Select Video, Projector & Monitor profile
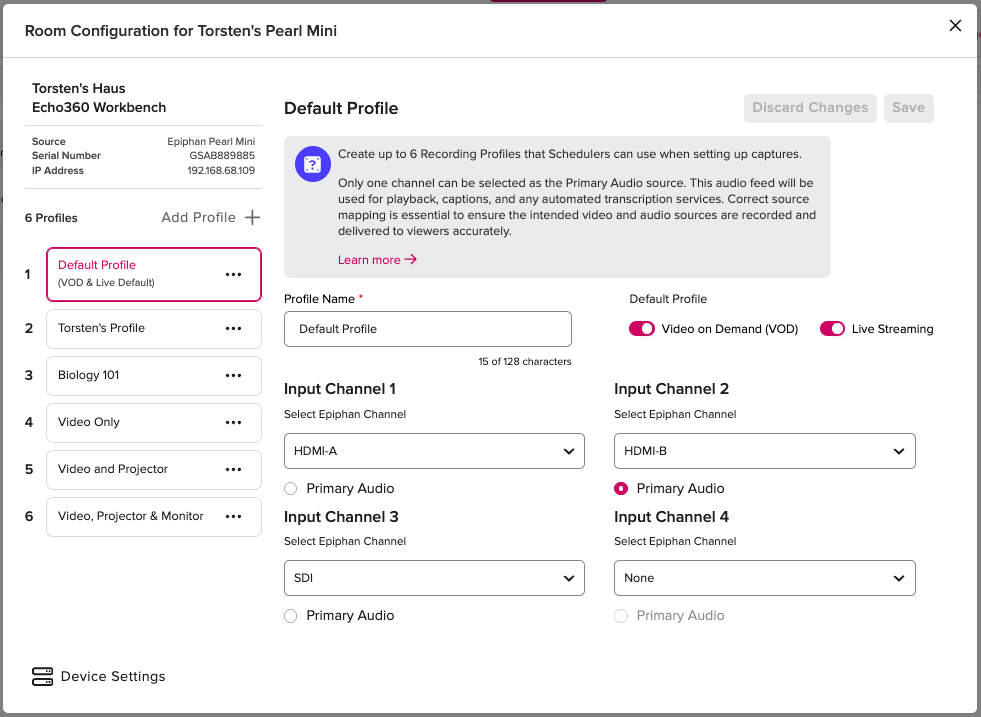 154,516
